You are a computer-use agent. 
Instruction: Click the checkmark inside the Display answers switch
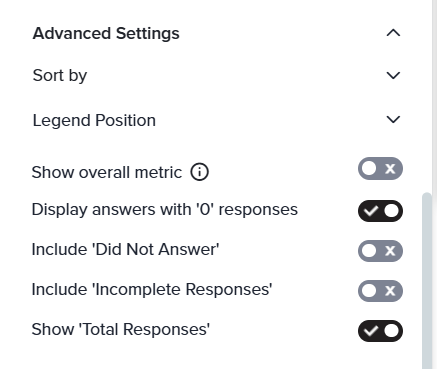pyautogui.click(x=371, y=211)
